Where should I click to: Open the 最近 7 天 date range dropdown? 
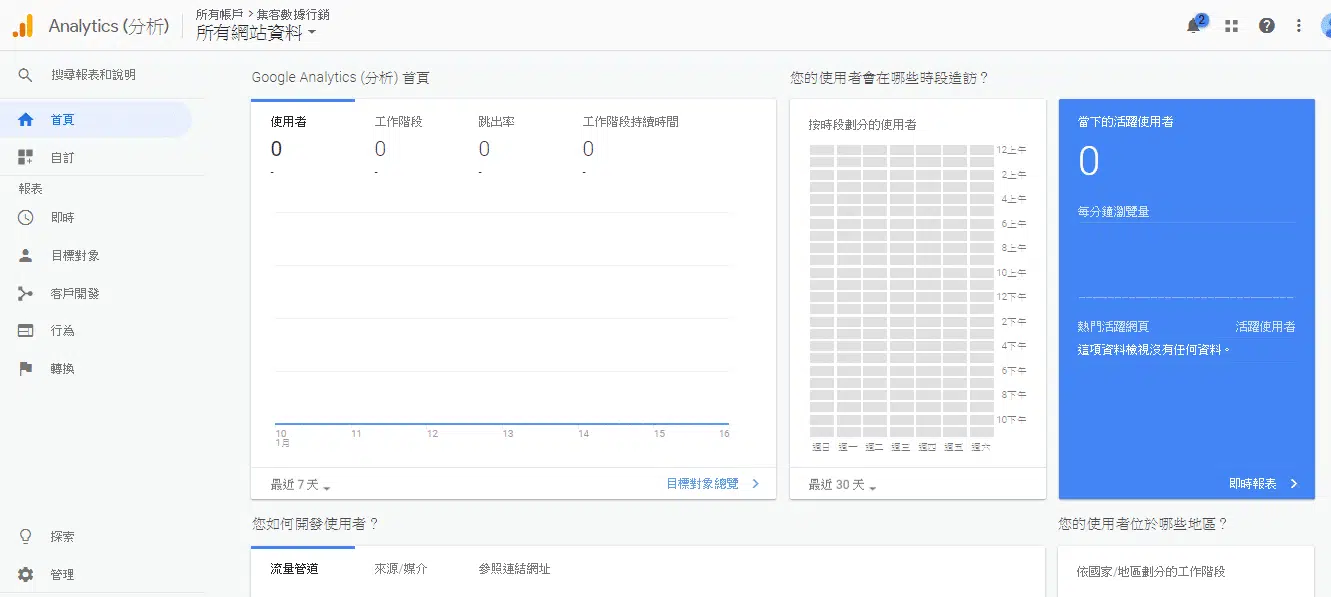(300, 485)
